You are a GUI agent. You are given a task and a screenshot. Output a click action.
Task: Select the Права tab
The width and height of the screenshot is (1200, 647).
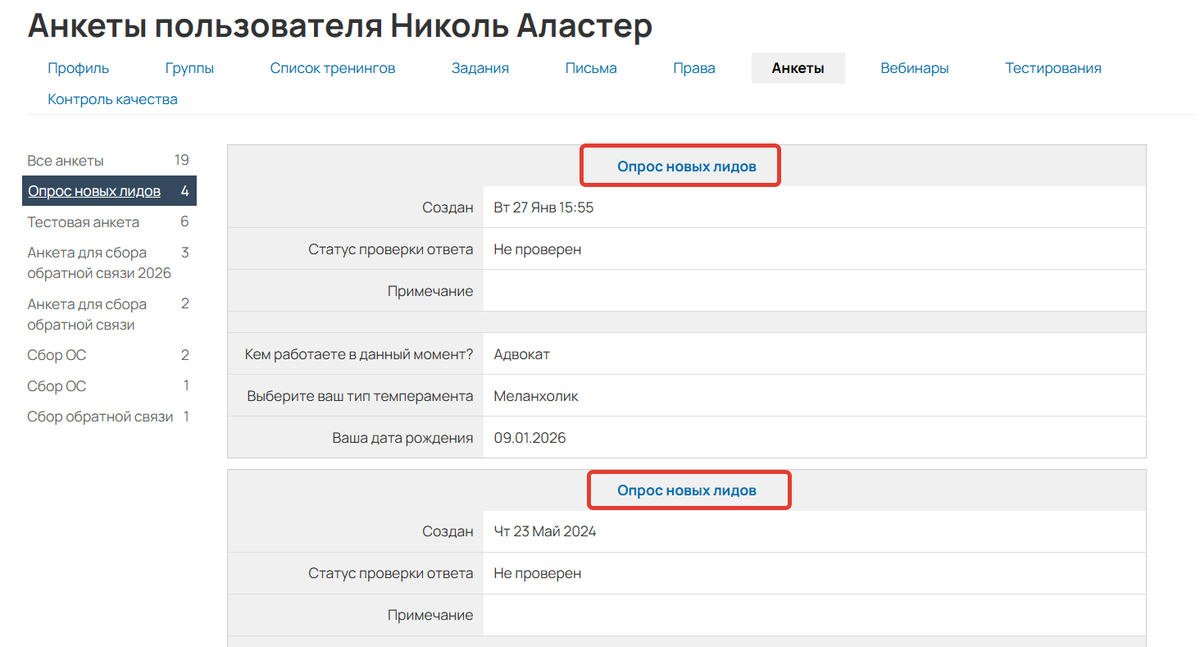694,67
